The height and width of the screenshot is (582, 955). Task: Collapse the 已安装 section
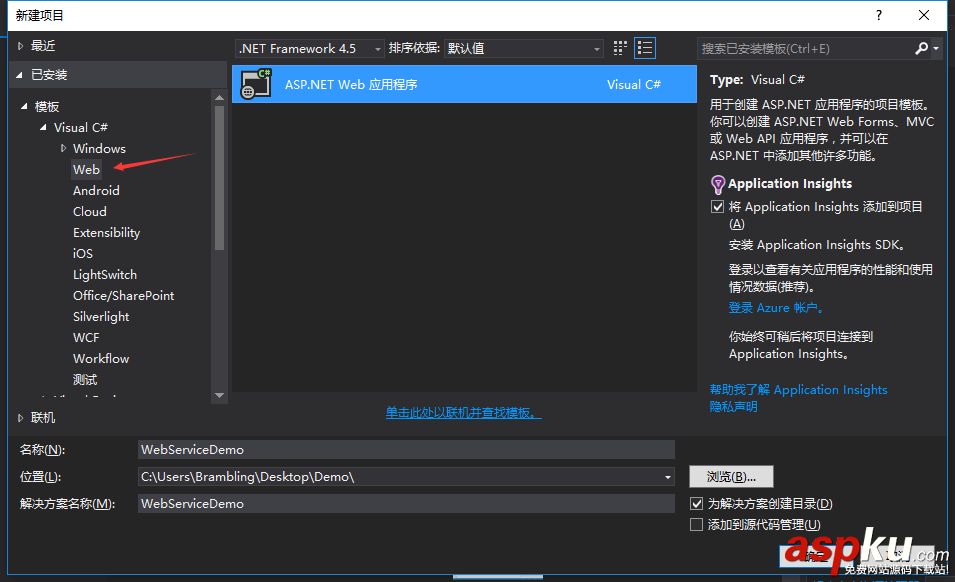pos(19,75)
